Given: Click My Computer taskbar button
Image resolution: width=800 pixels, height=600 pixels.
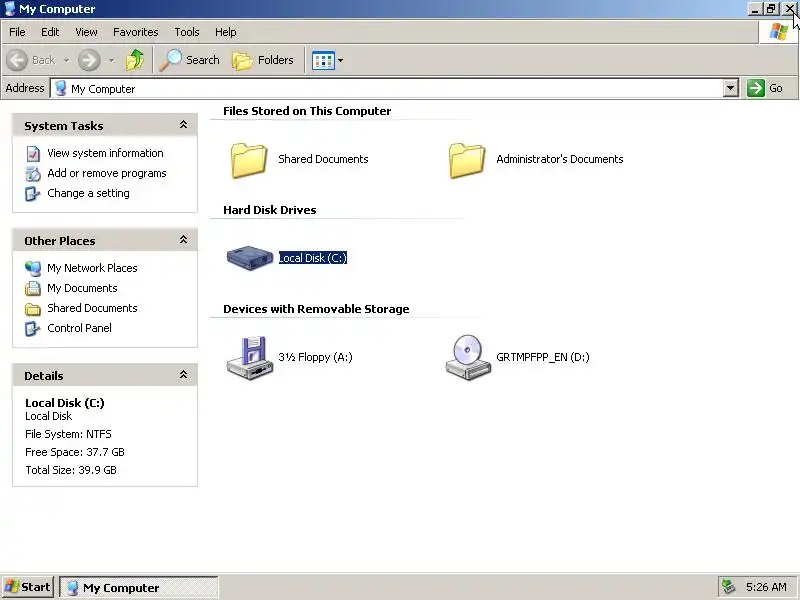Looking at the screenshot, I should [x=139, y=588].
